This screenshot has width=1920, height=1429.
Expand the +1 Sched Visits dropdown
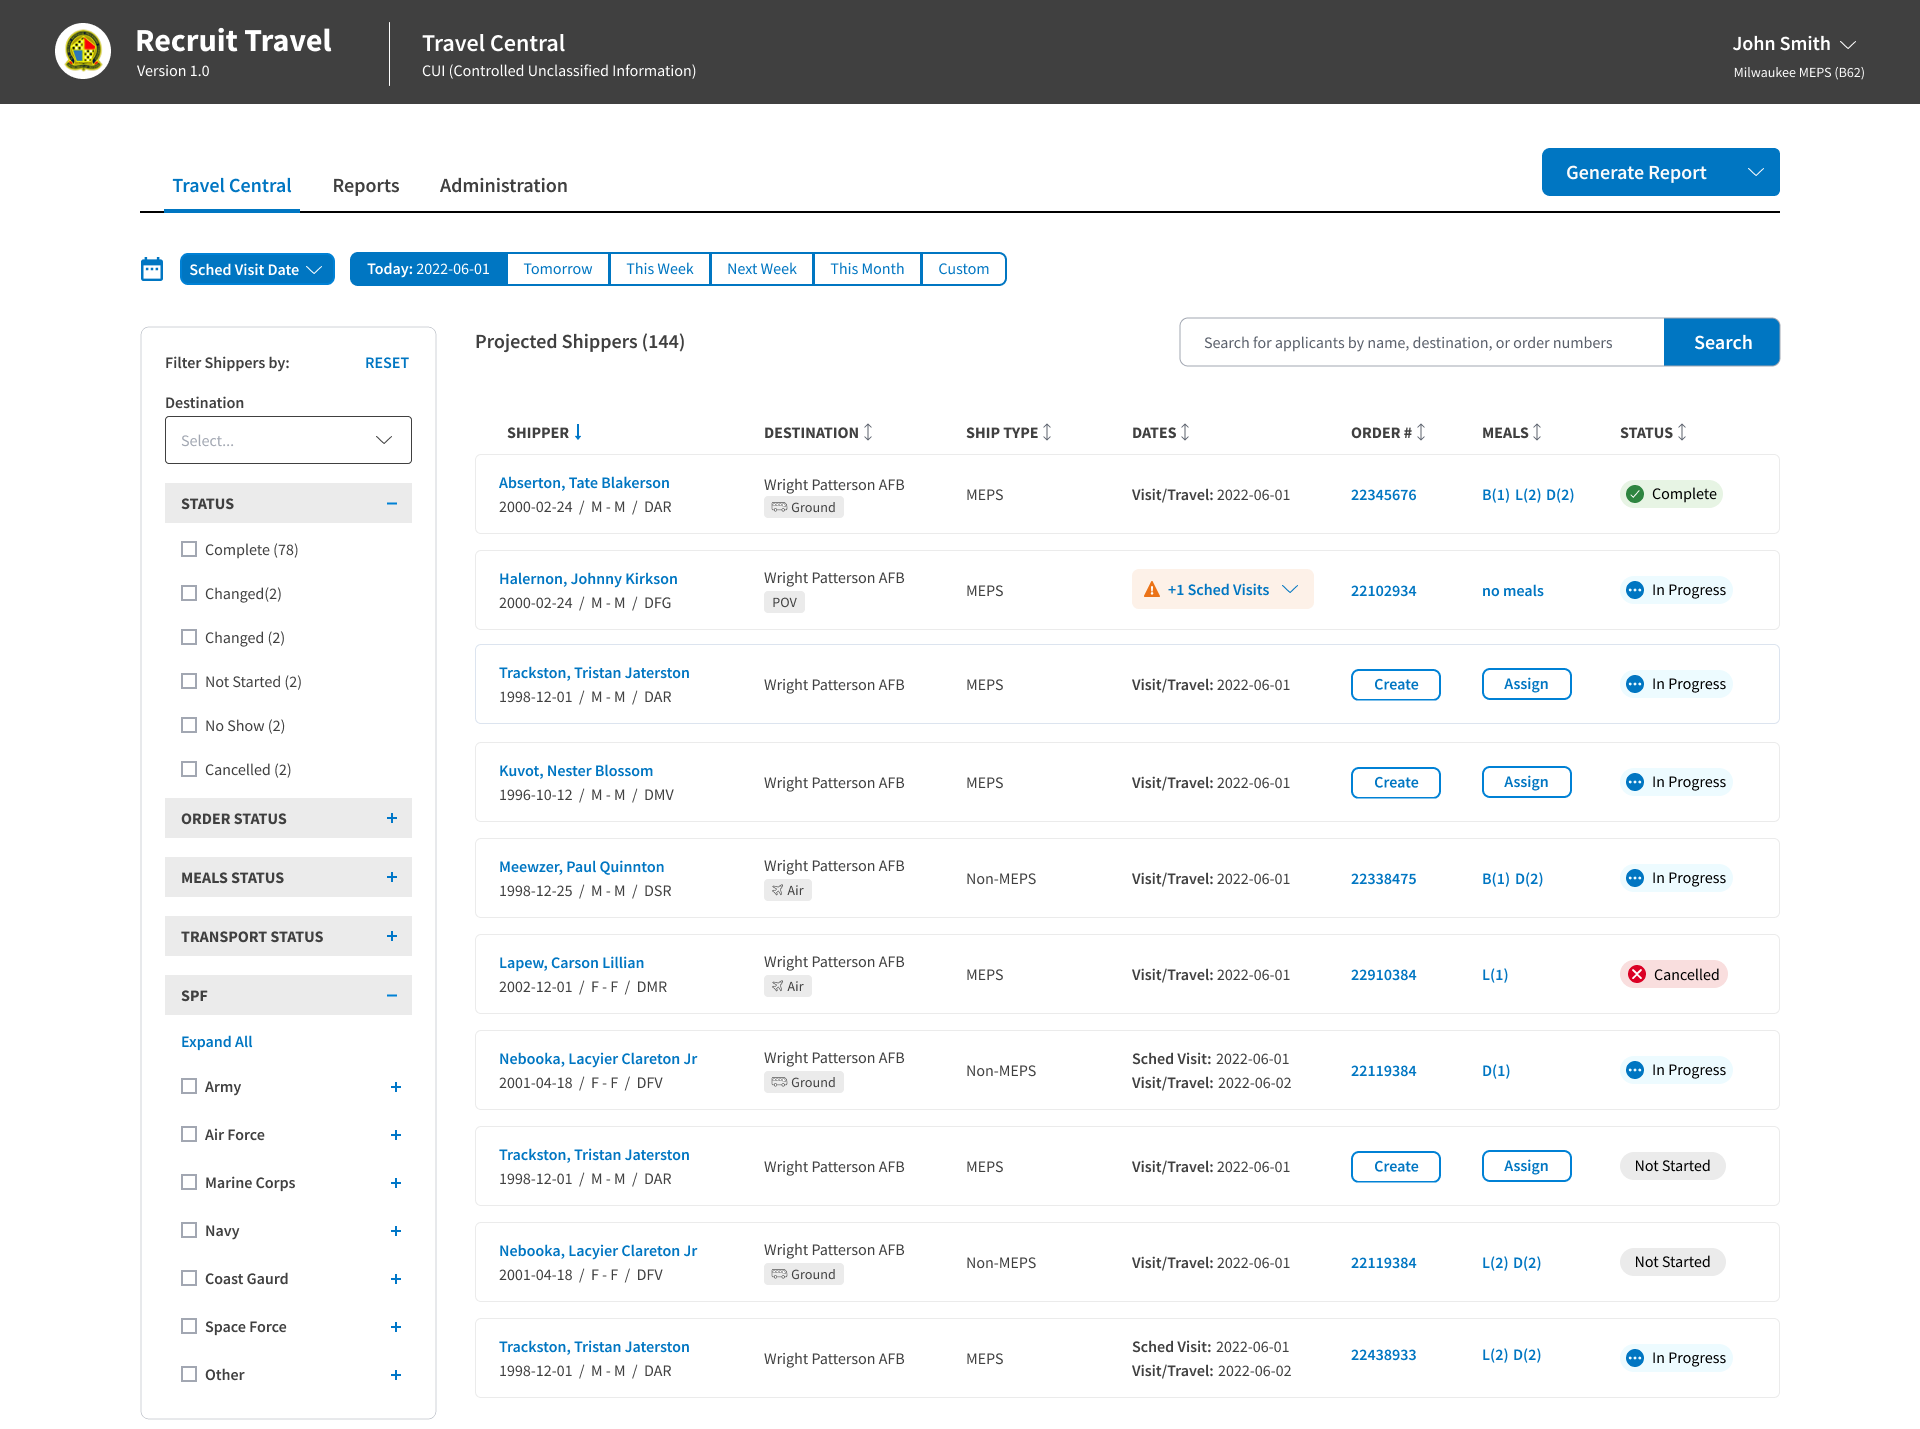tap(1222, 590)
